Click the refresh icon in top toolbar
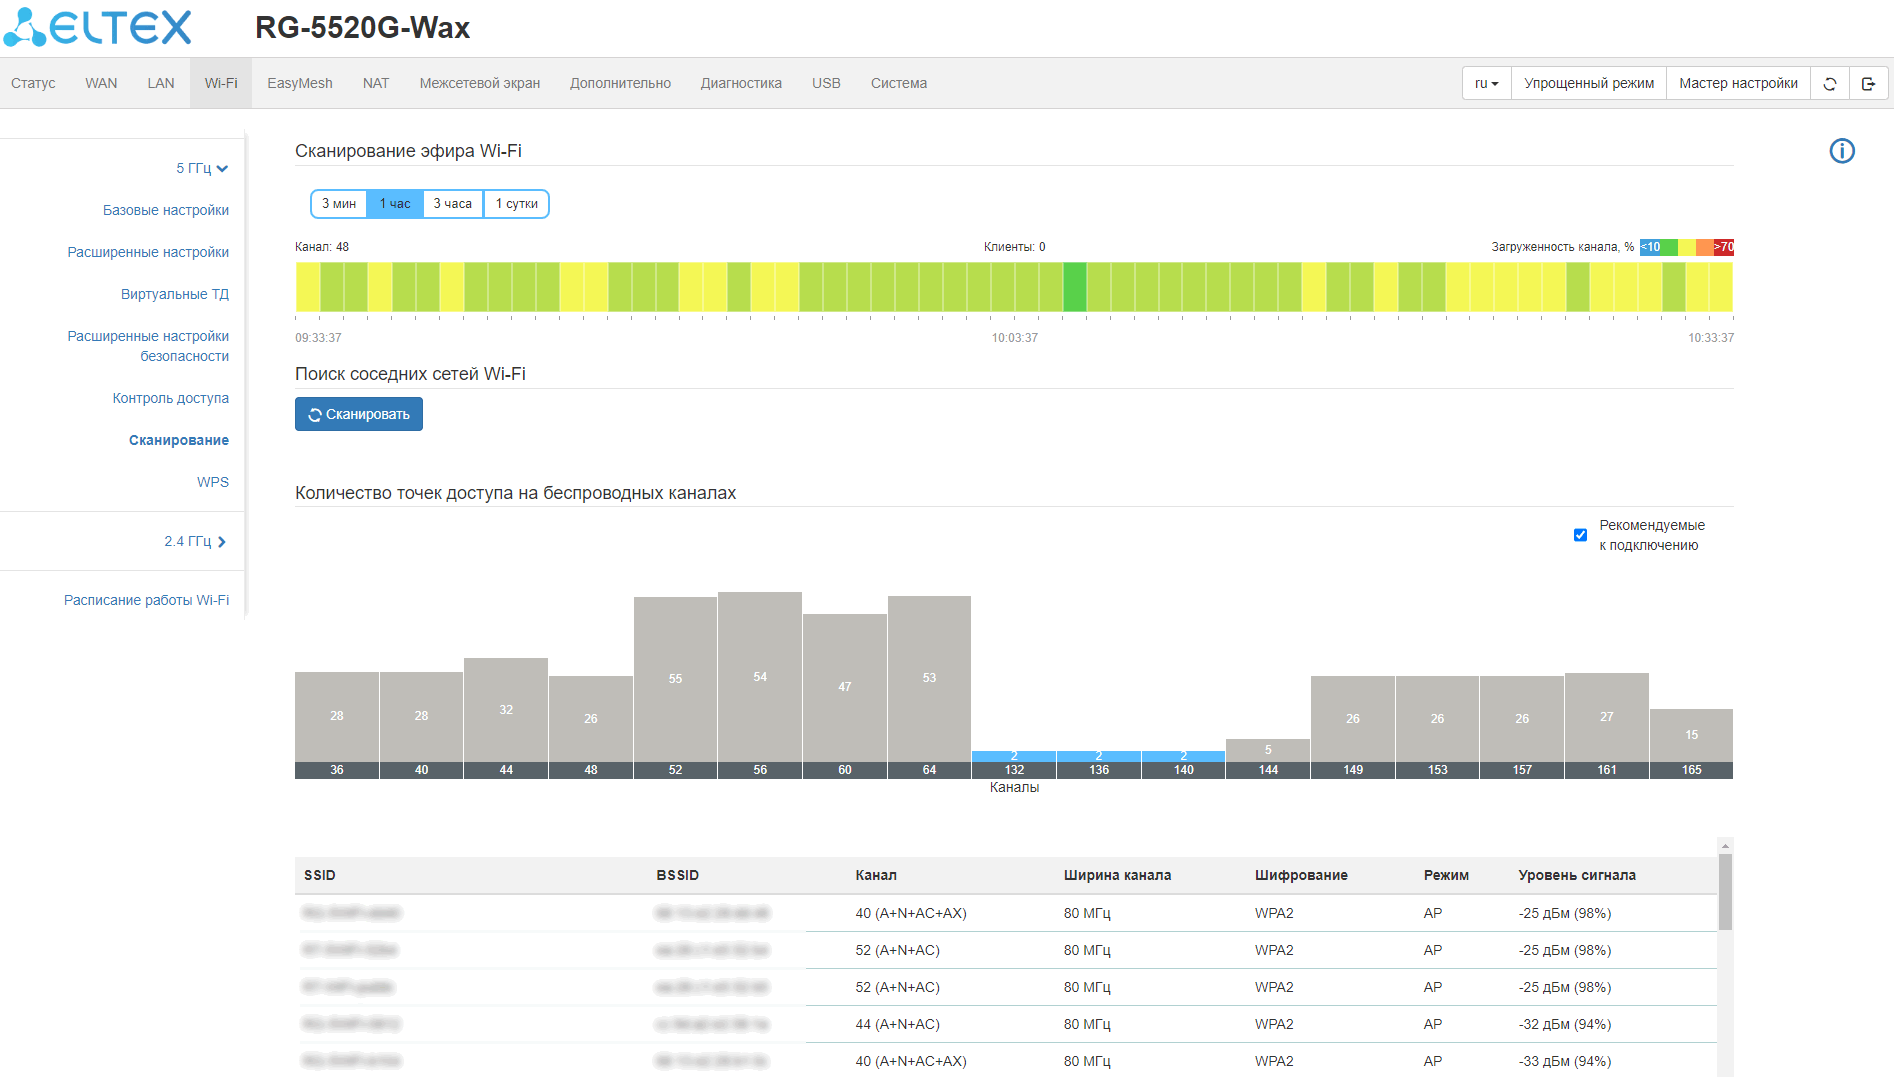 (x=1829, y=84)
